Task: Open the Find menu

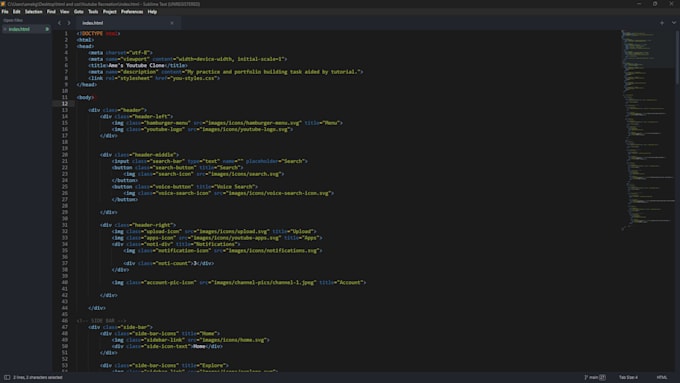Action: point(51,12)
